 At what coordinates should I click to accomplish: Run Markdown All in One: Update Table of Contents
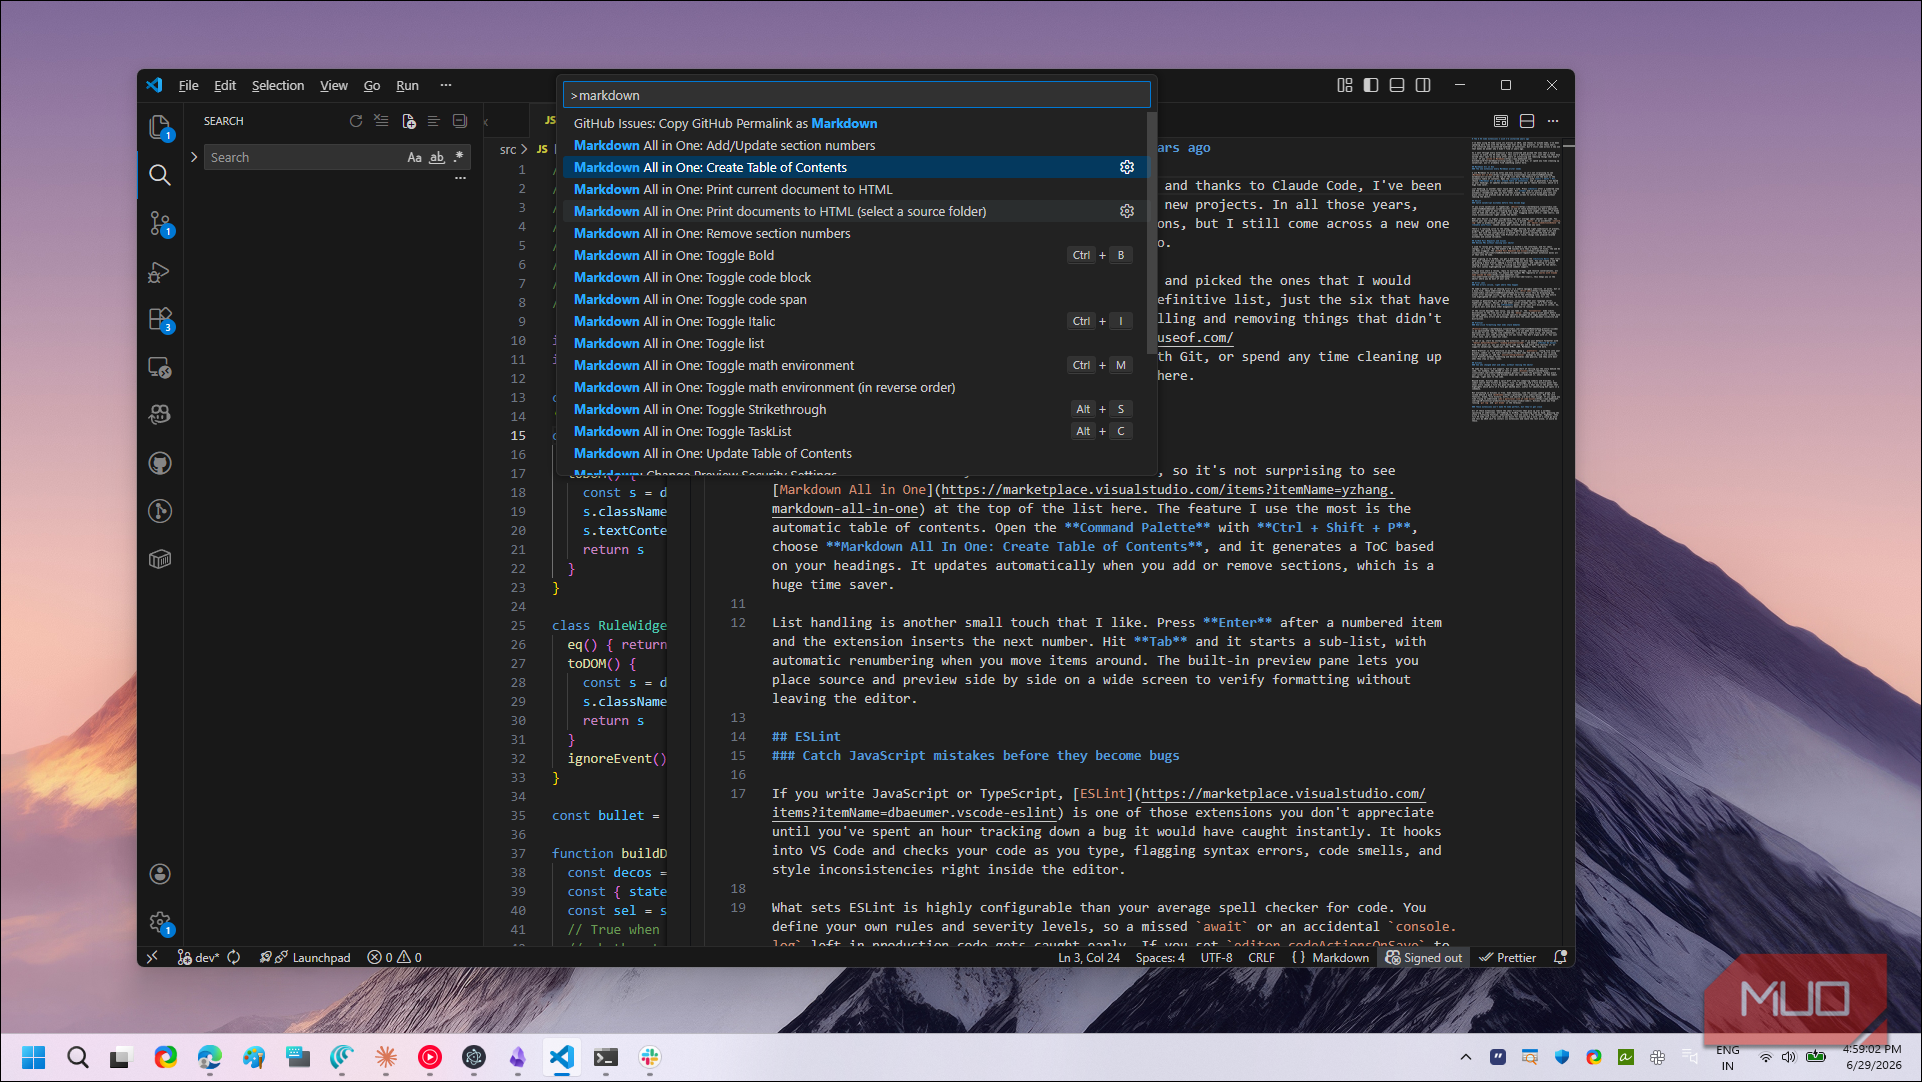[855, 453]
